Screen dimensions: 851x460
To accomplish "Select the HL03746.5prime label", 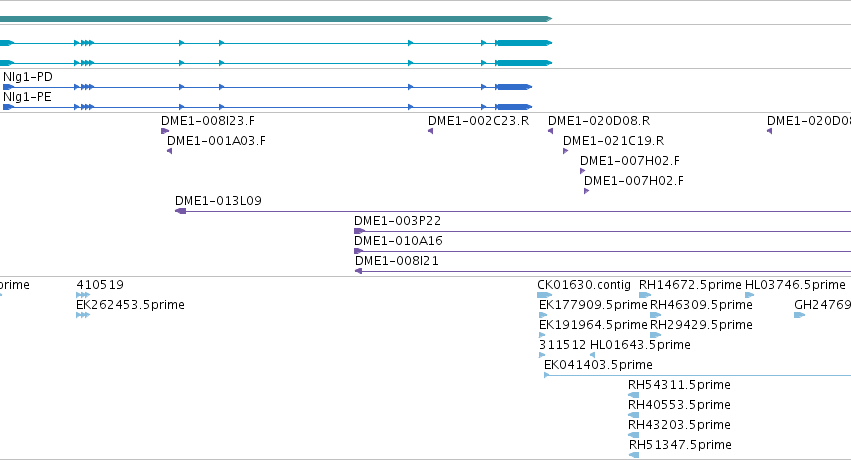I will pos(795,285).
